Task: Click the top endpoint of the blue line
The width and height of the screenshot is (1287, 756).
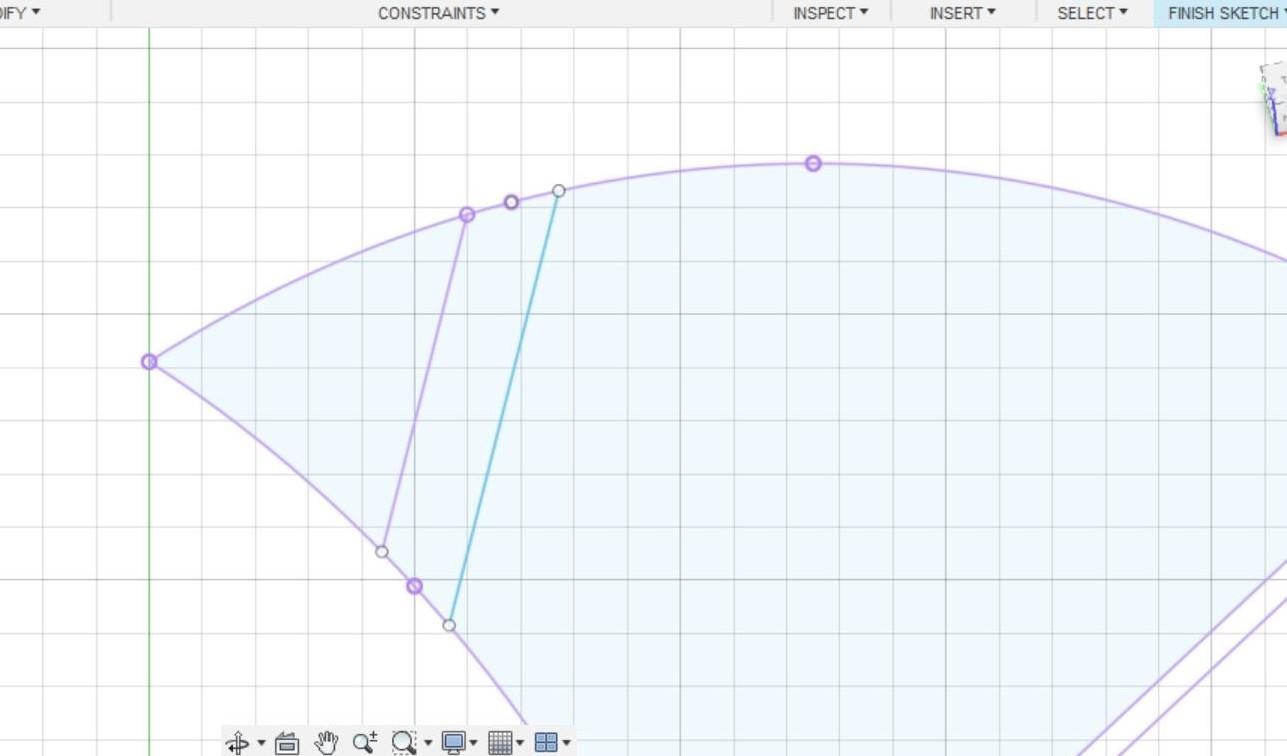Action: tap(559, 191)
